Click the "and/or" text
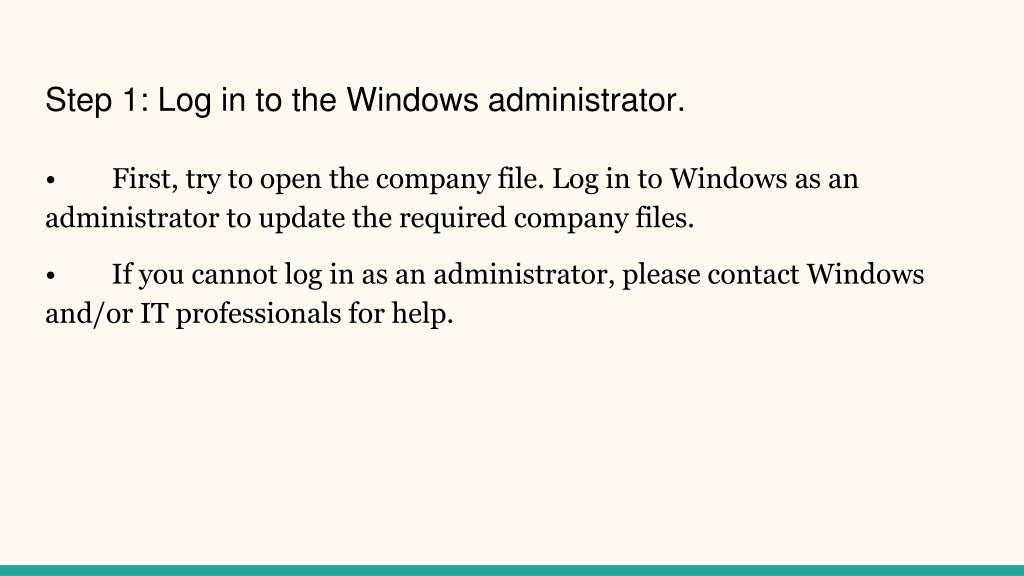This screenshot has width=1024, height=576. [x=89, y=314]
